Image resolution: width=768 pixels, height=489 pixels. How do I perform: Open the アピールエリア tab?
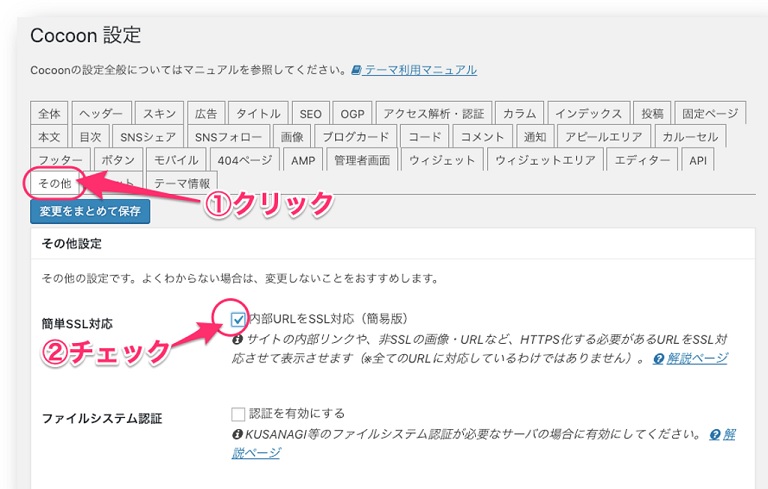[603, 137]
